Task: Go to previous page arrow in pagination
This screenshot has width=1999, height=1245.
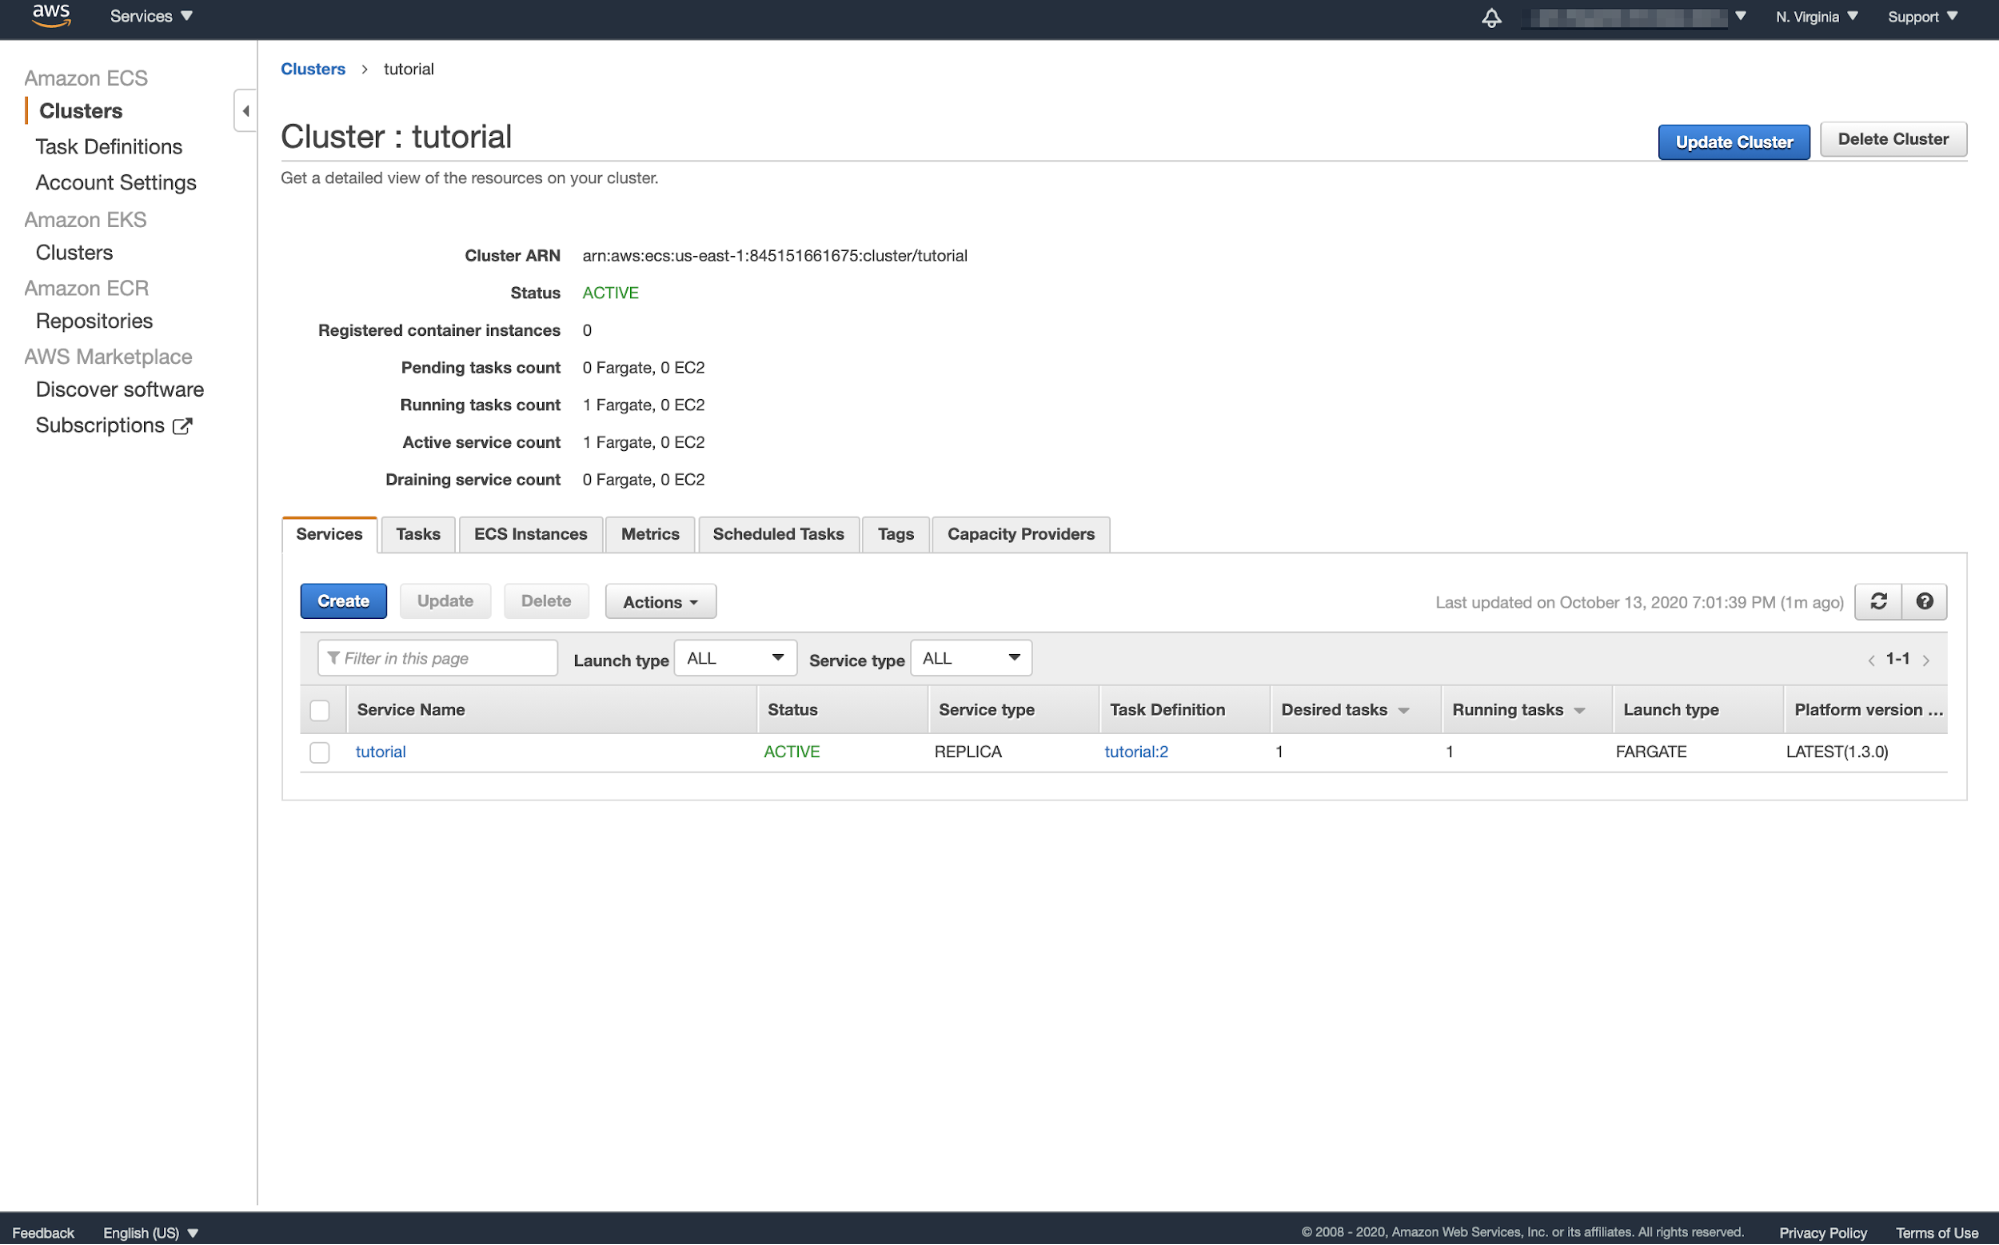Action: point(1871,660)
